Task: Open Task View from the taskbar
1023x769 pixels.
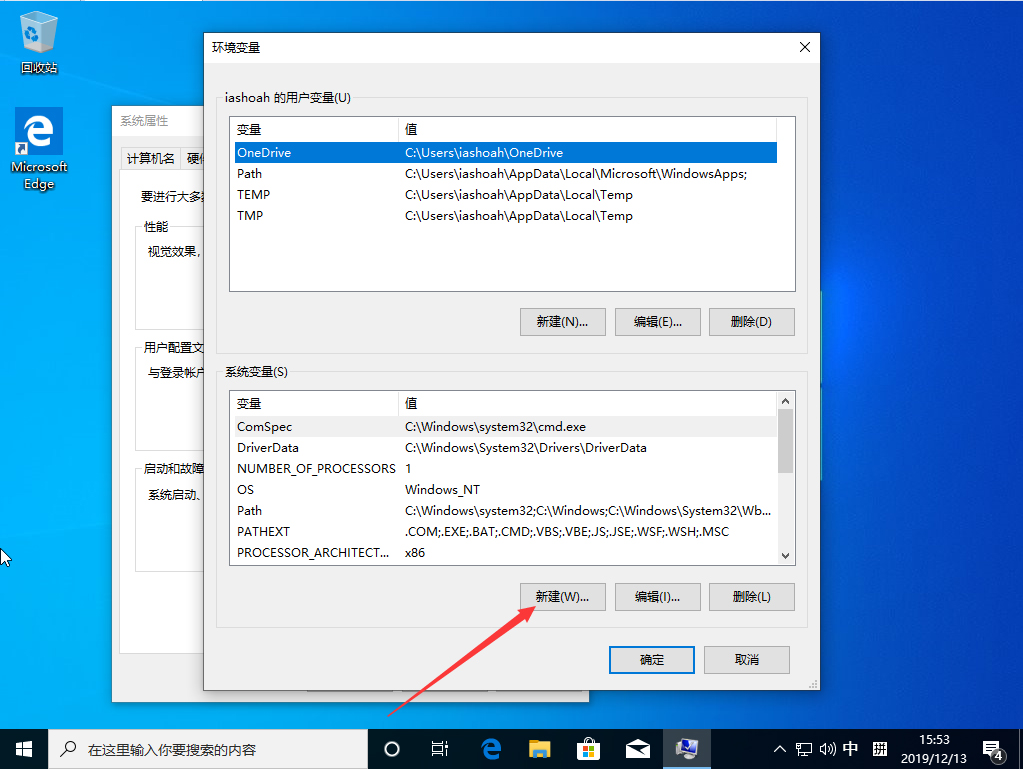Action: click(440, 748)
